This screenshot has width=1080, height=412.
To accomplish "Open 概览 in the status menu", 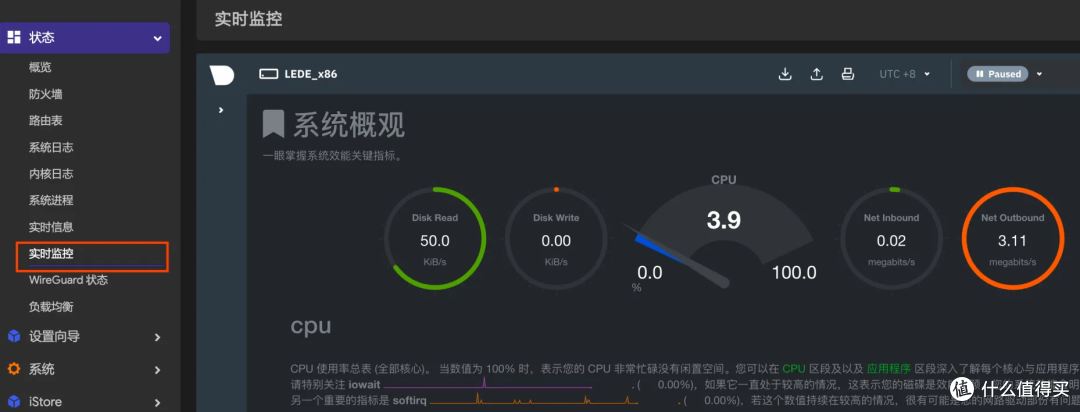I will click(x=40, y=68).
